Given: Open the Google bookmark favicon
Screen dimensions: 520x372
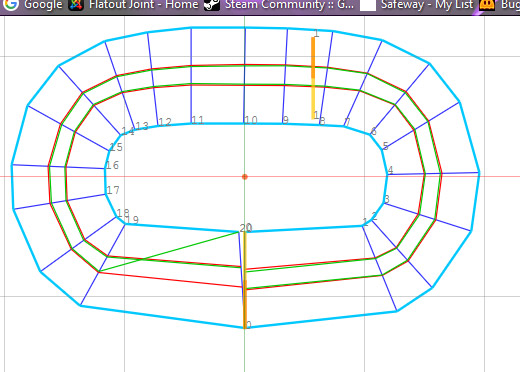Looking at the screenshot, I should [x=11, y=4].
